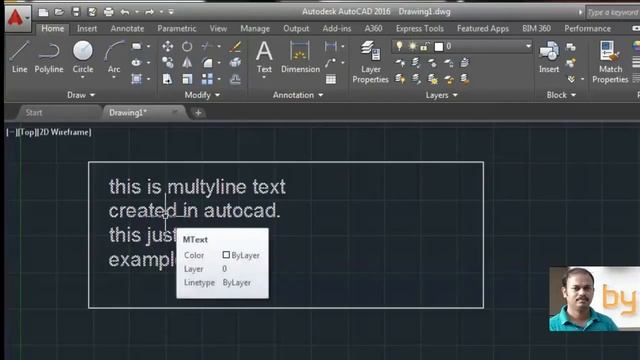Open the Text type dropdown arrow
Screen dimensions: 640x360
coord(264,78)
